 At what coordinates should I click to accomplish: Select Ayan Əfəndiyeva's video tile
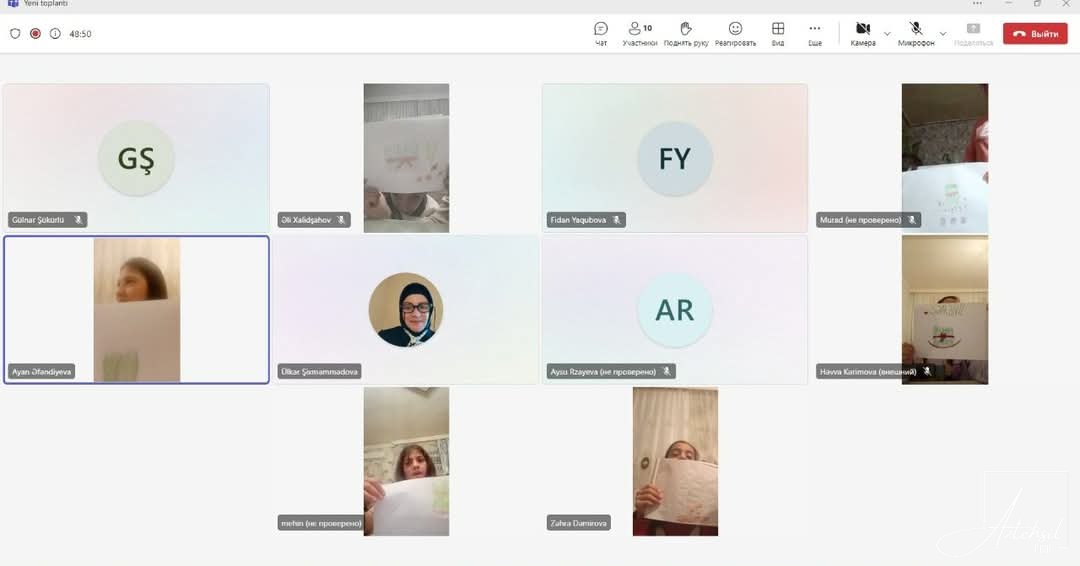[136, 309]
